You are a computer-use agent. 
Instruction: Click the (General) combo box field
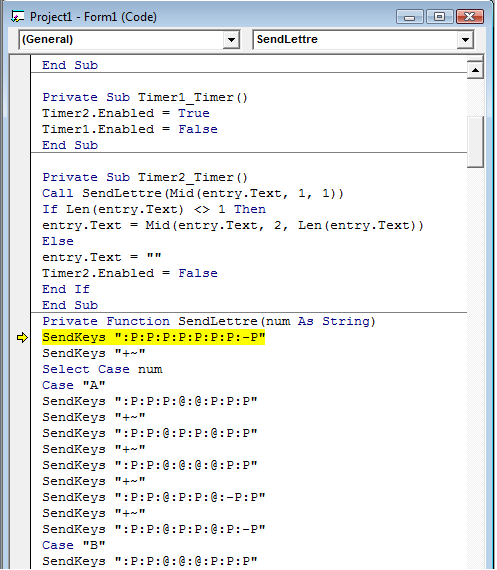coord(129,40)
